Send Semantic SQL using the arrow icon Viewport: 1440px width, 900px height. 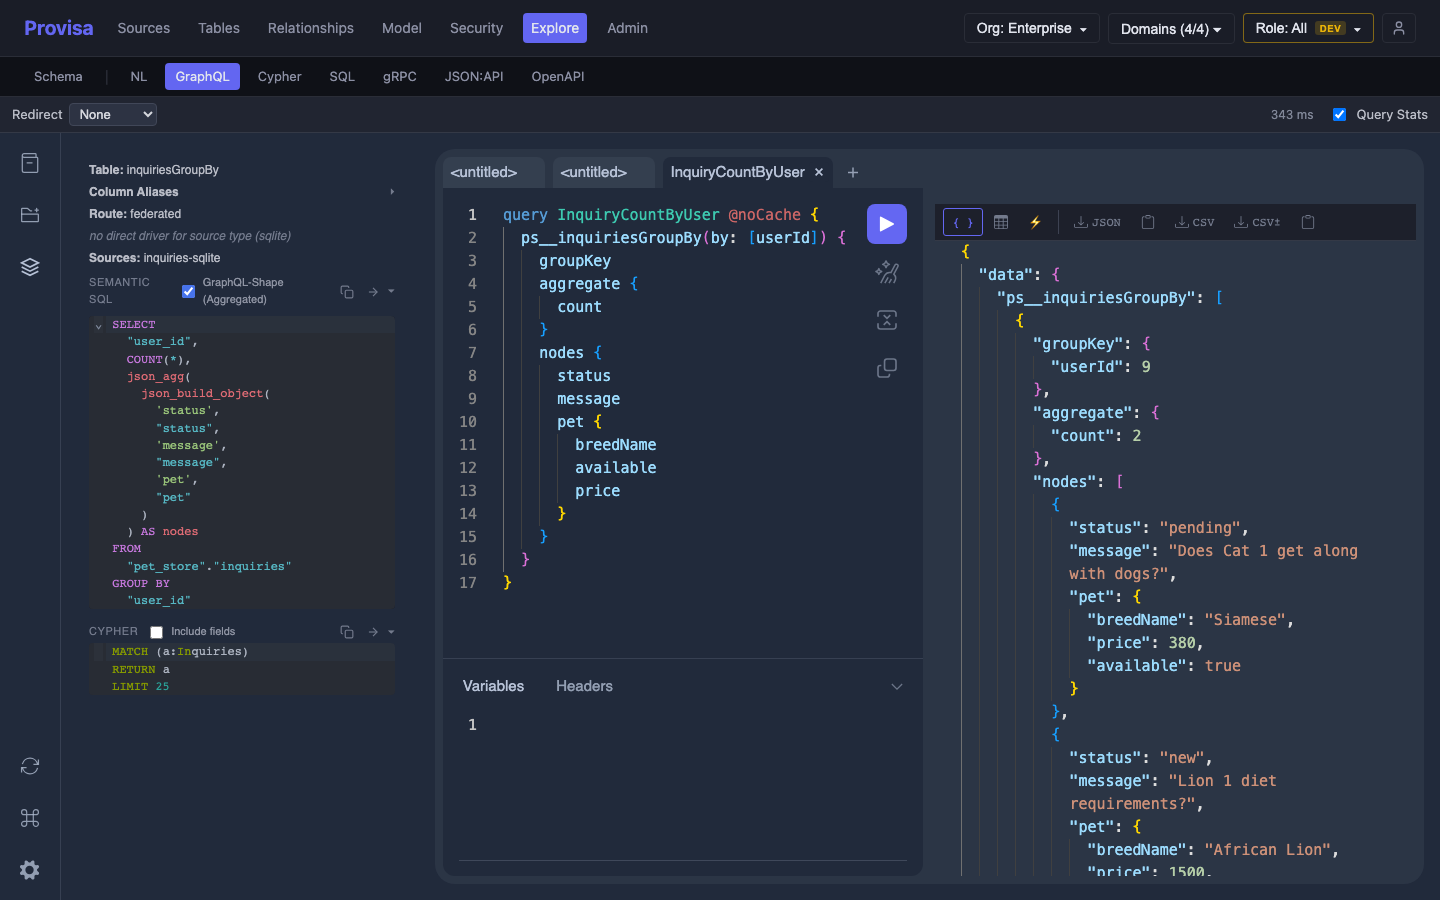(373, 292)
